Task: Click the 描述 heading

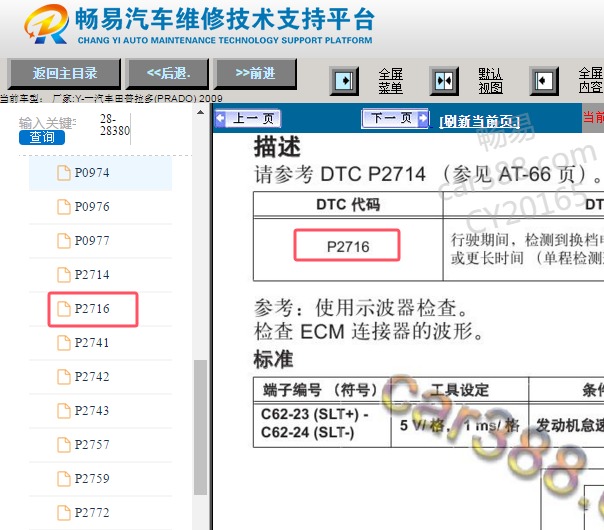Action: (x=277, y=147)
